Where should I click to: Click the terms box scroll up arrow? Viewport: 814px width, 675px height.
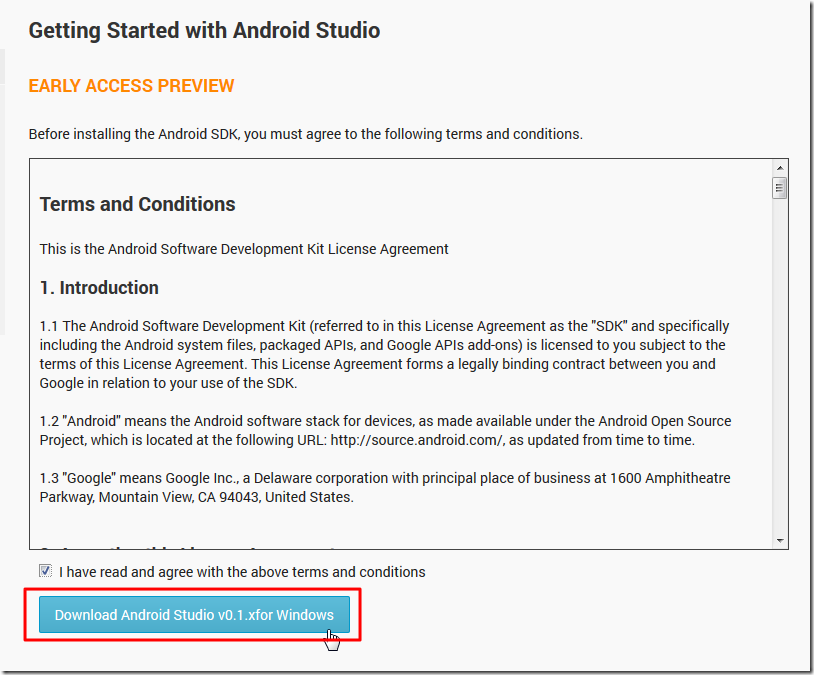pos(779,168)
